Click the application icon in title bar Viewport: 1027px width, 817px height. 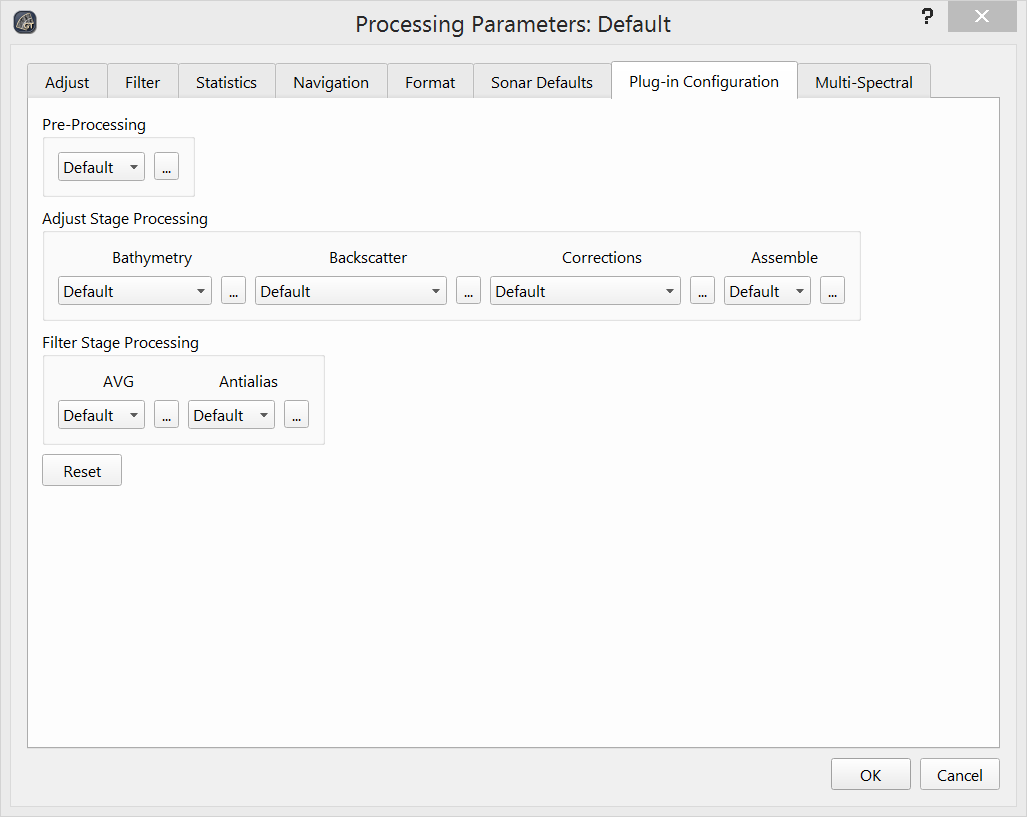tap(25, 22)
